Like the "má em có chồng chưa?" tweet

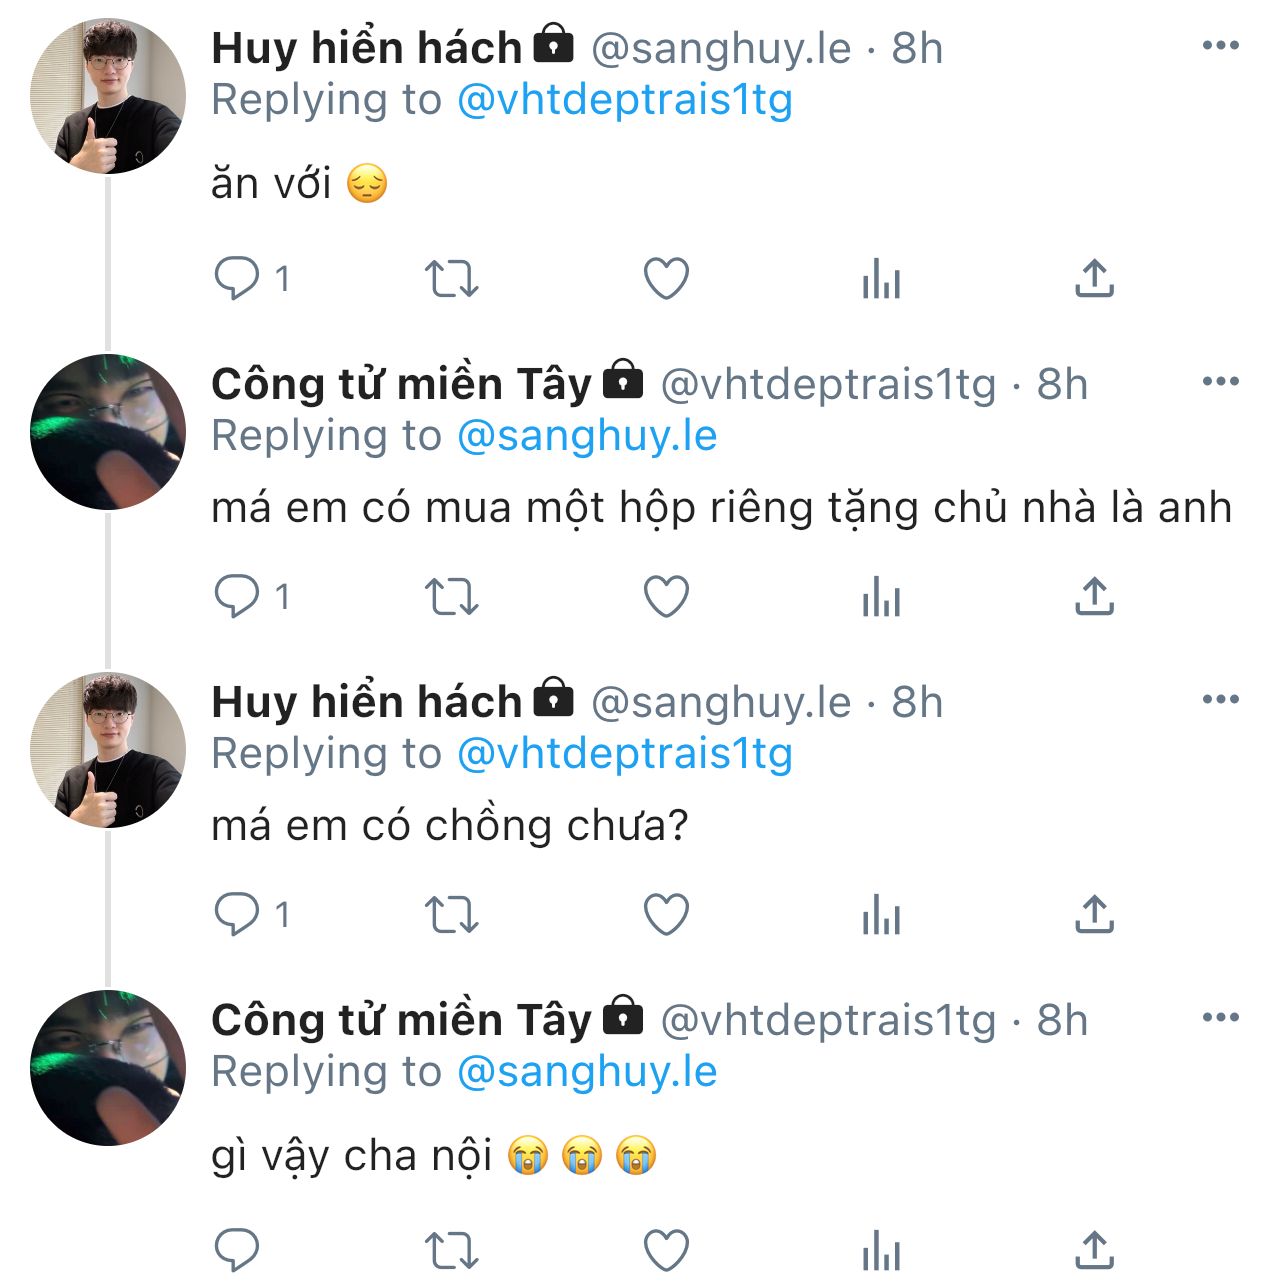tap(666, 914)
